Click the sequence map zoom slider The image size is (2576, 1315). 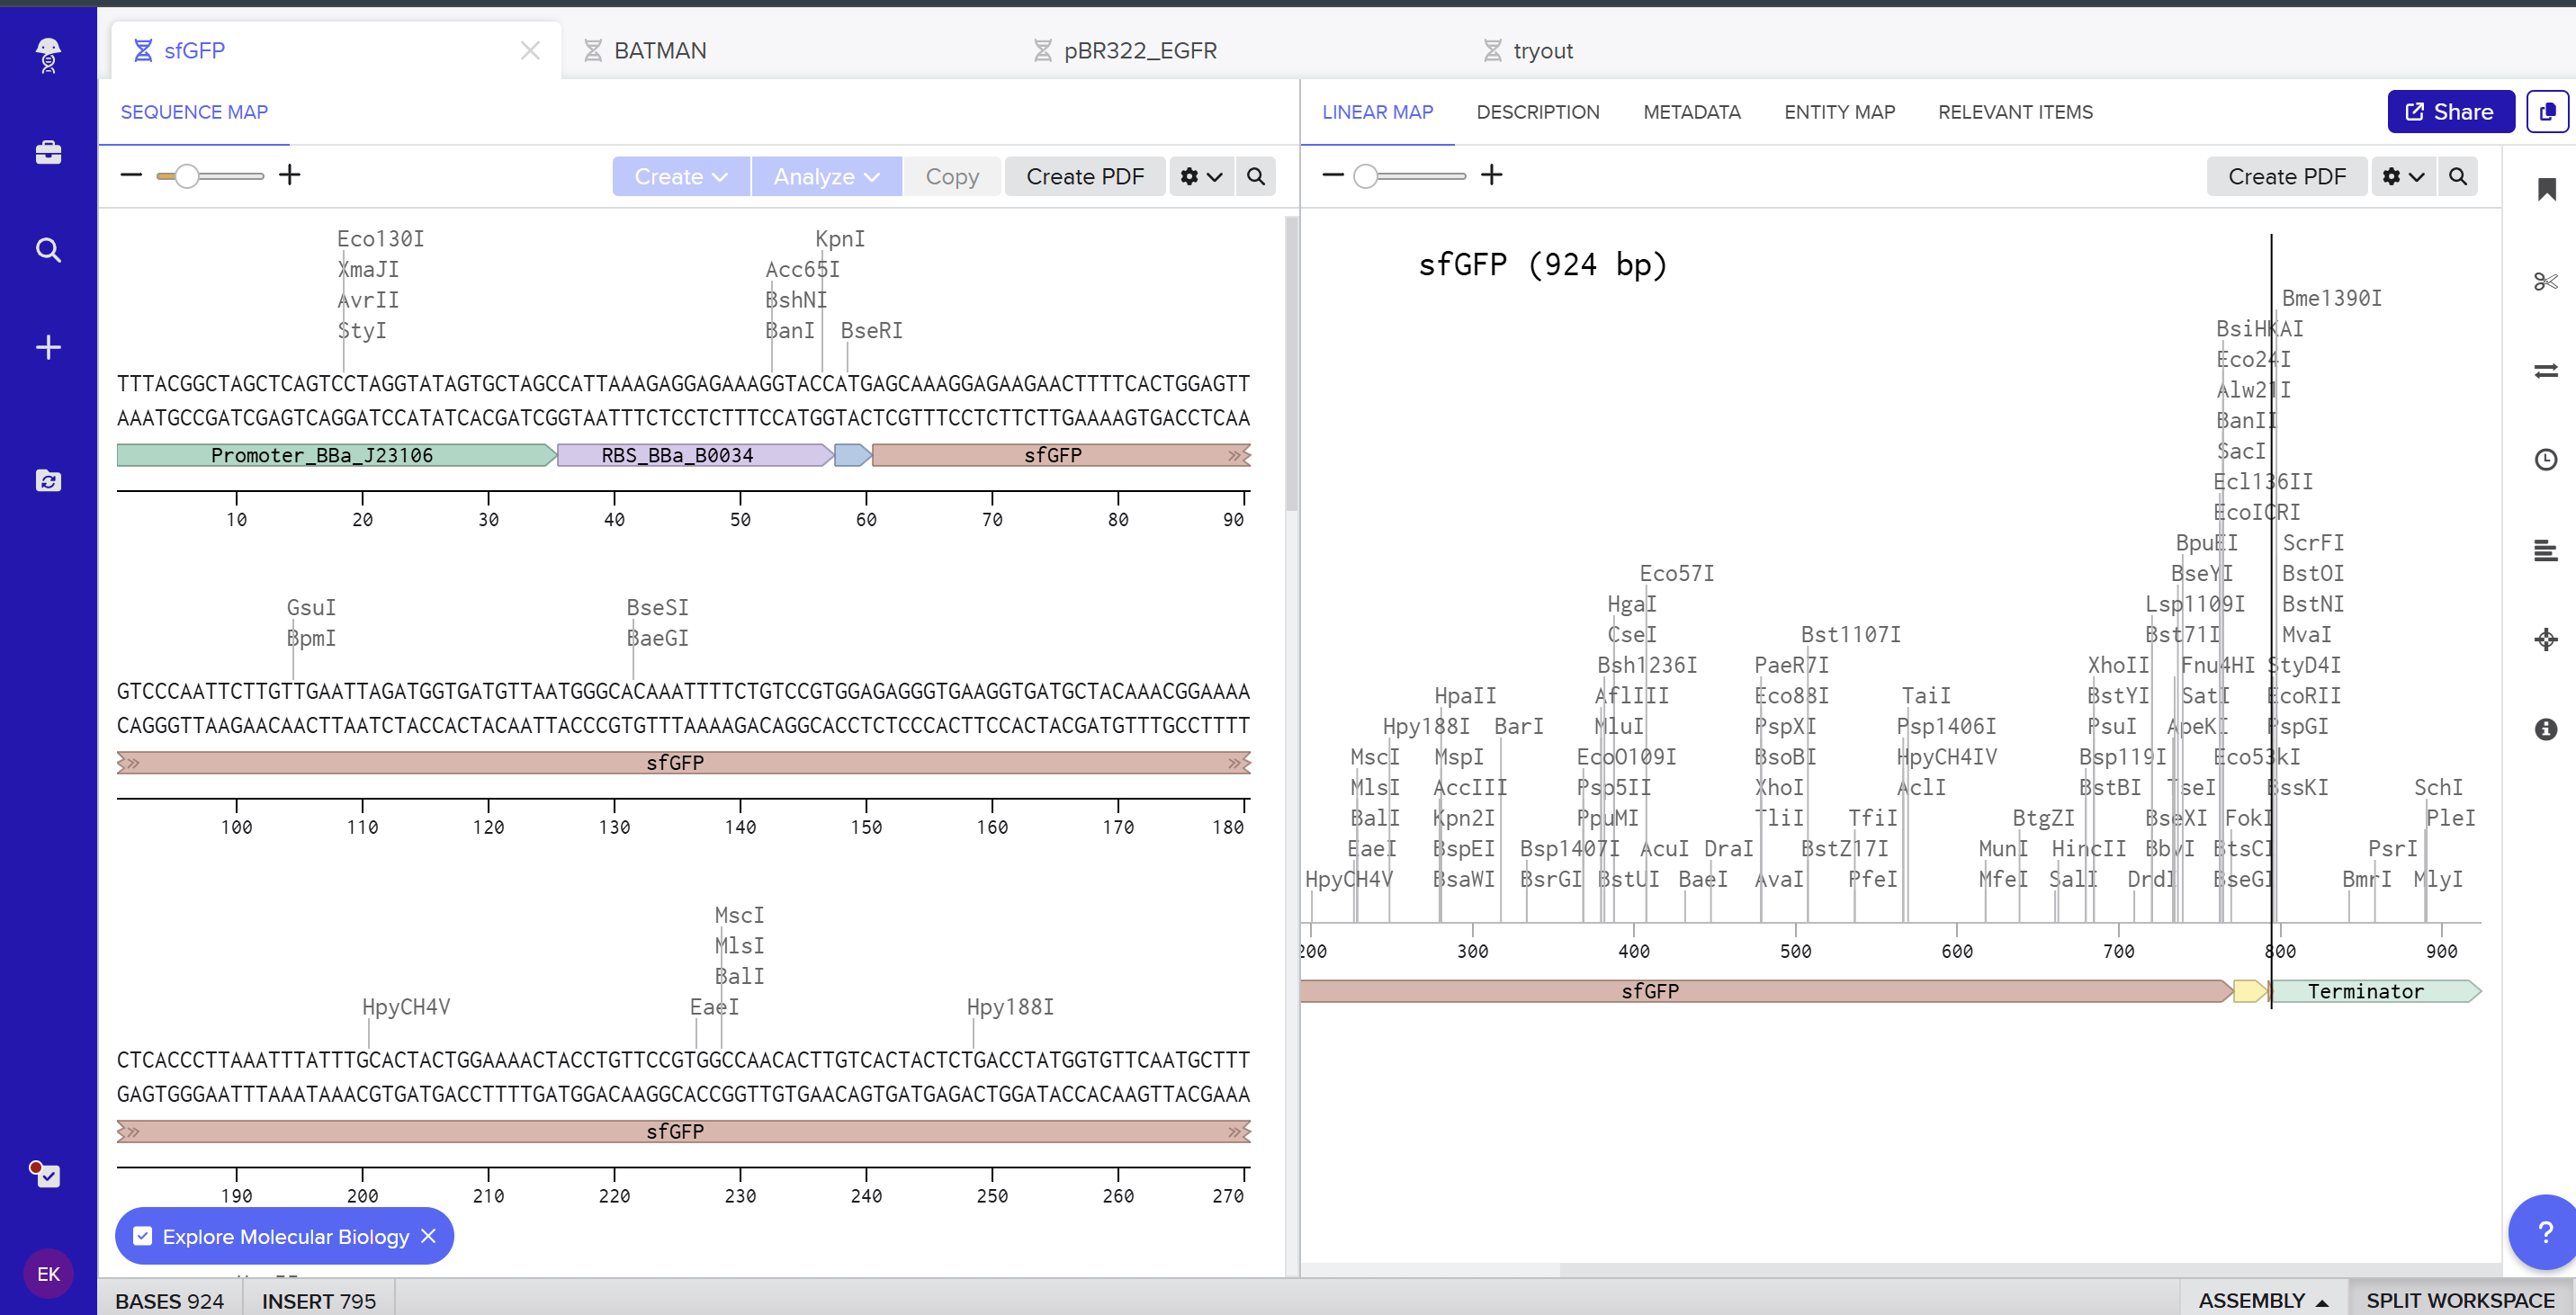(x=187, y=176)
